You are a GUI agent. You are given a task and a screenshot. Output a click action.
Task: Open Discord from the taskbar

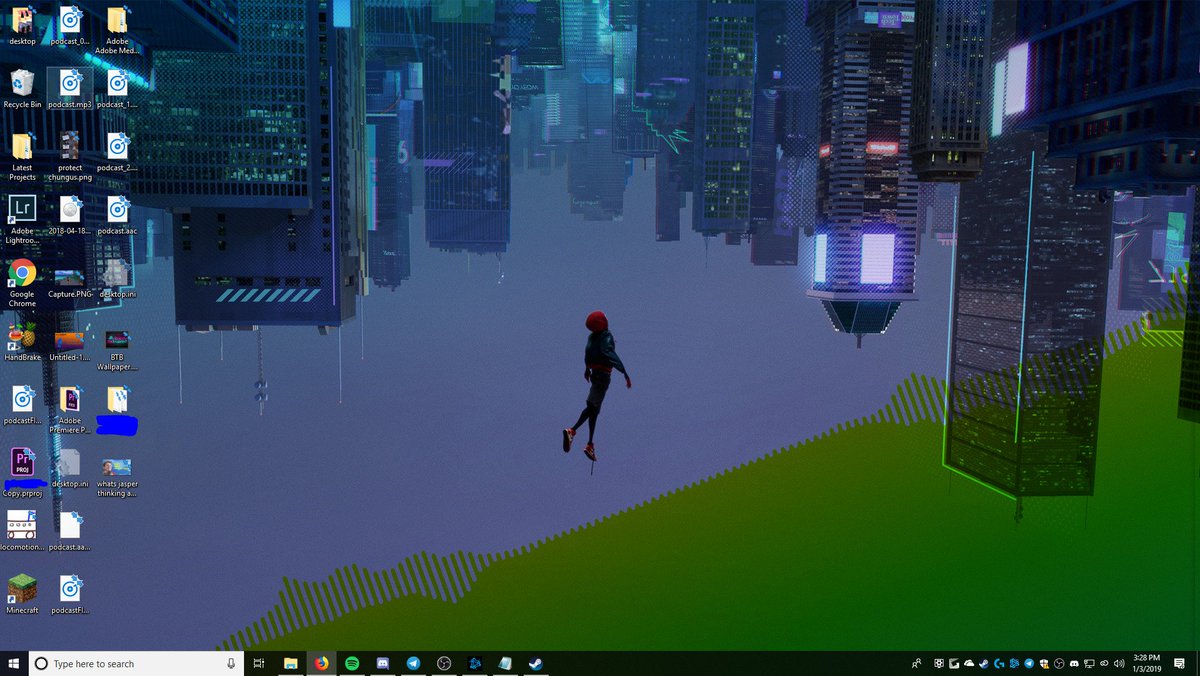[x=383, y=662]
